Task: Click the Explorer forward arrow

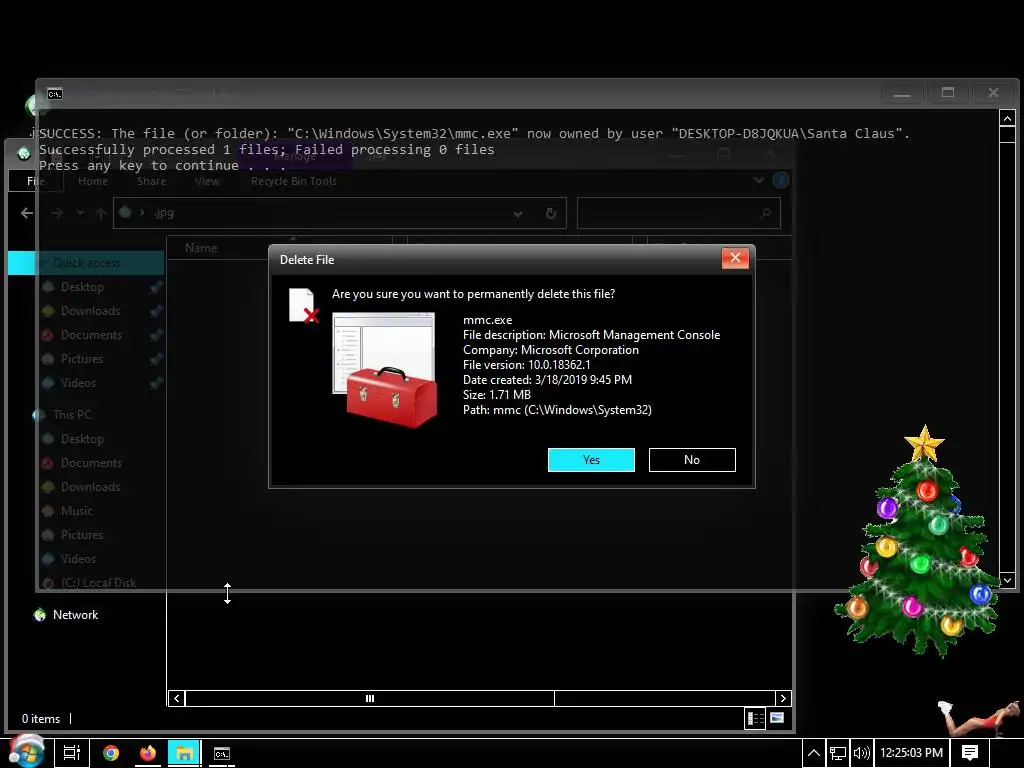Action: [57, 213]
